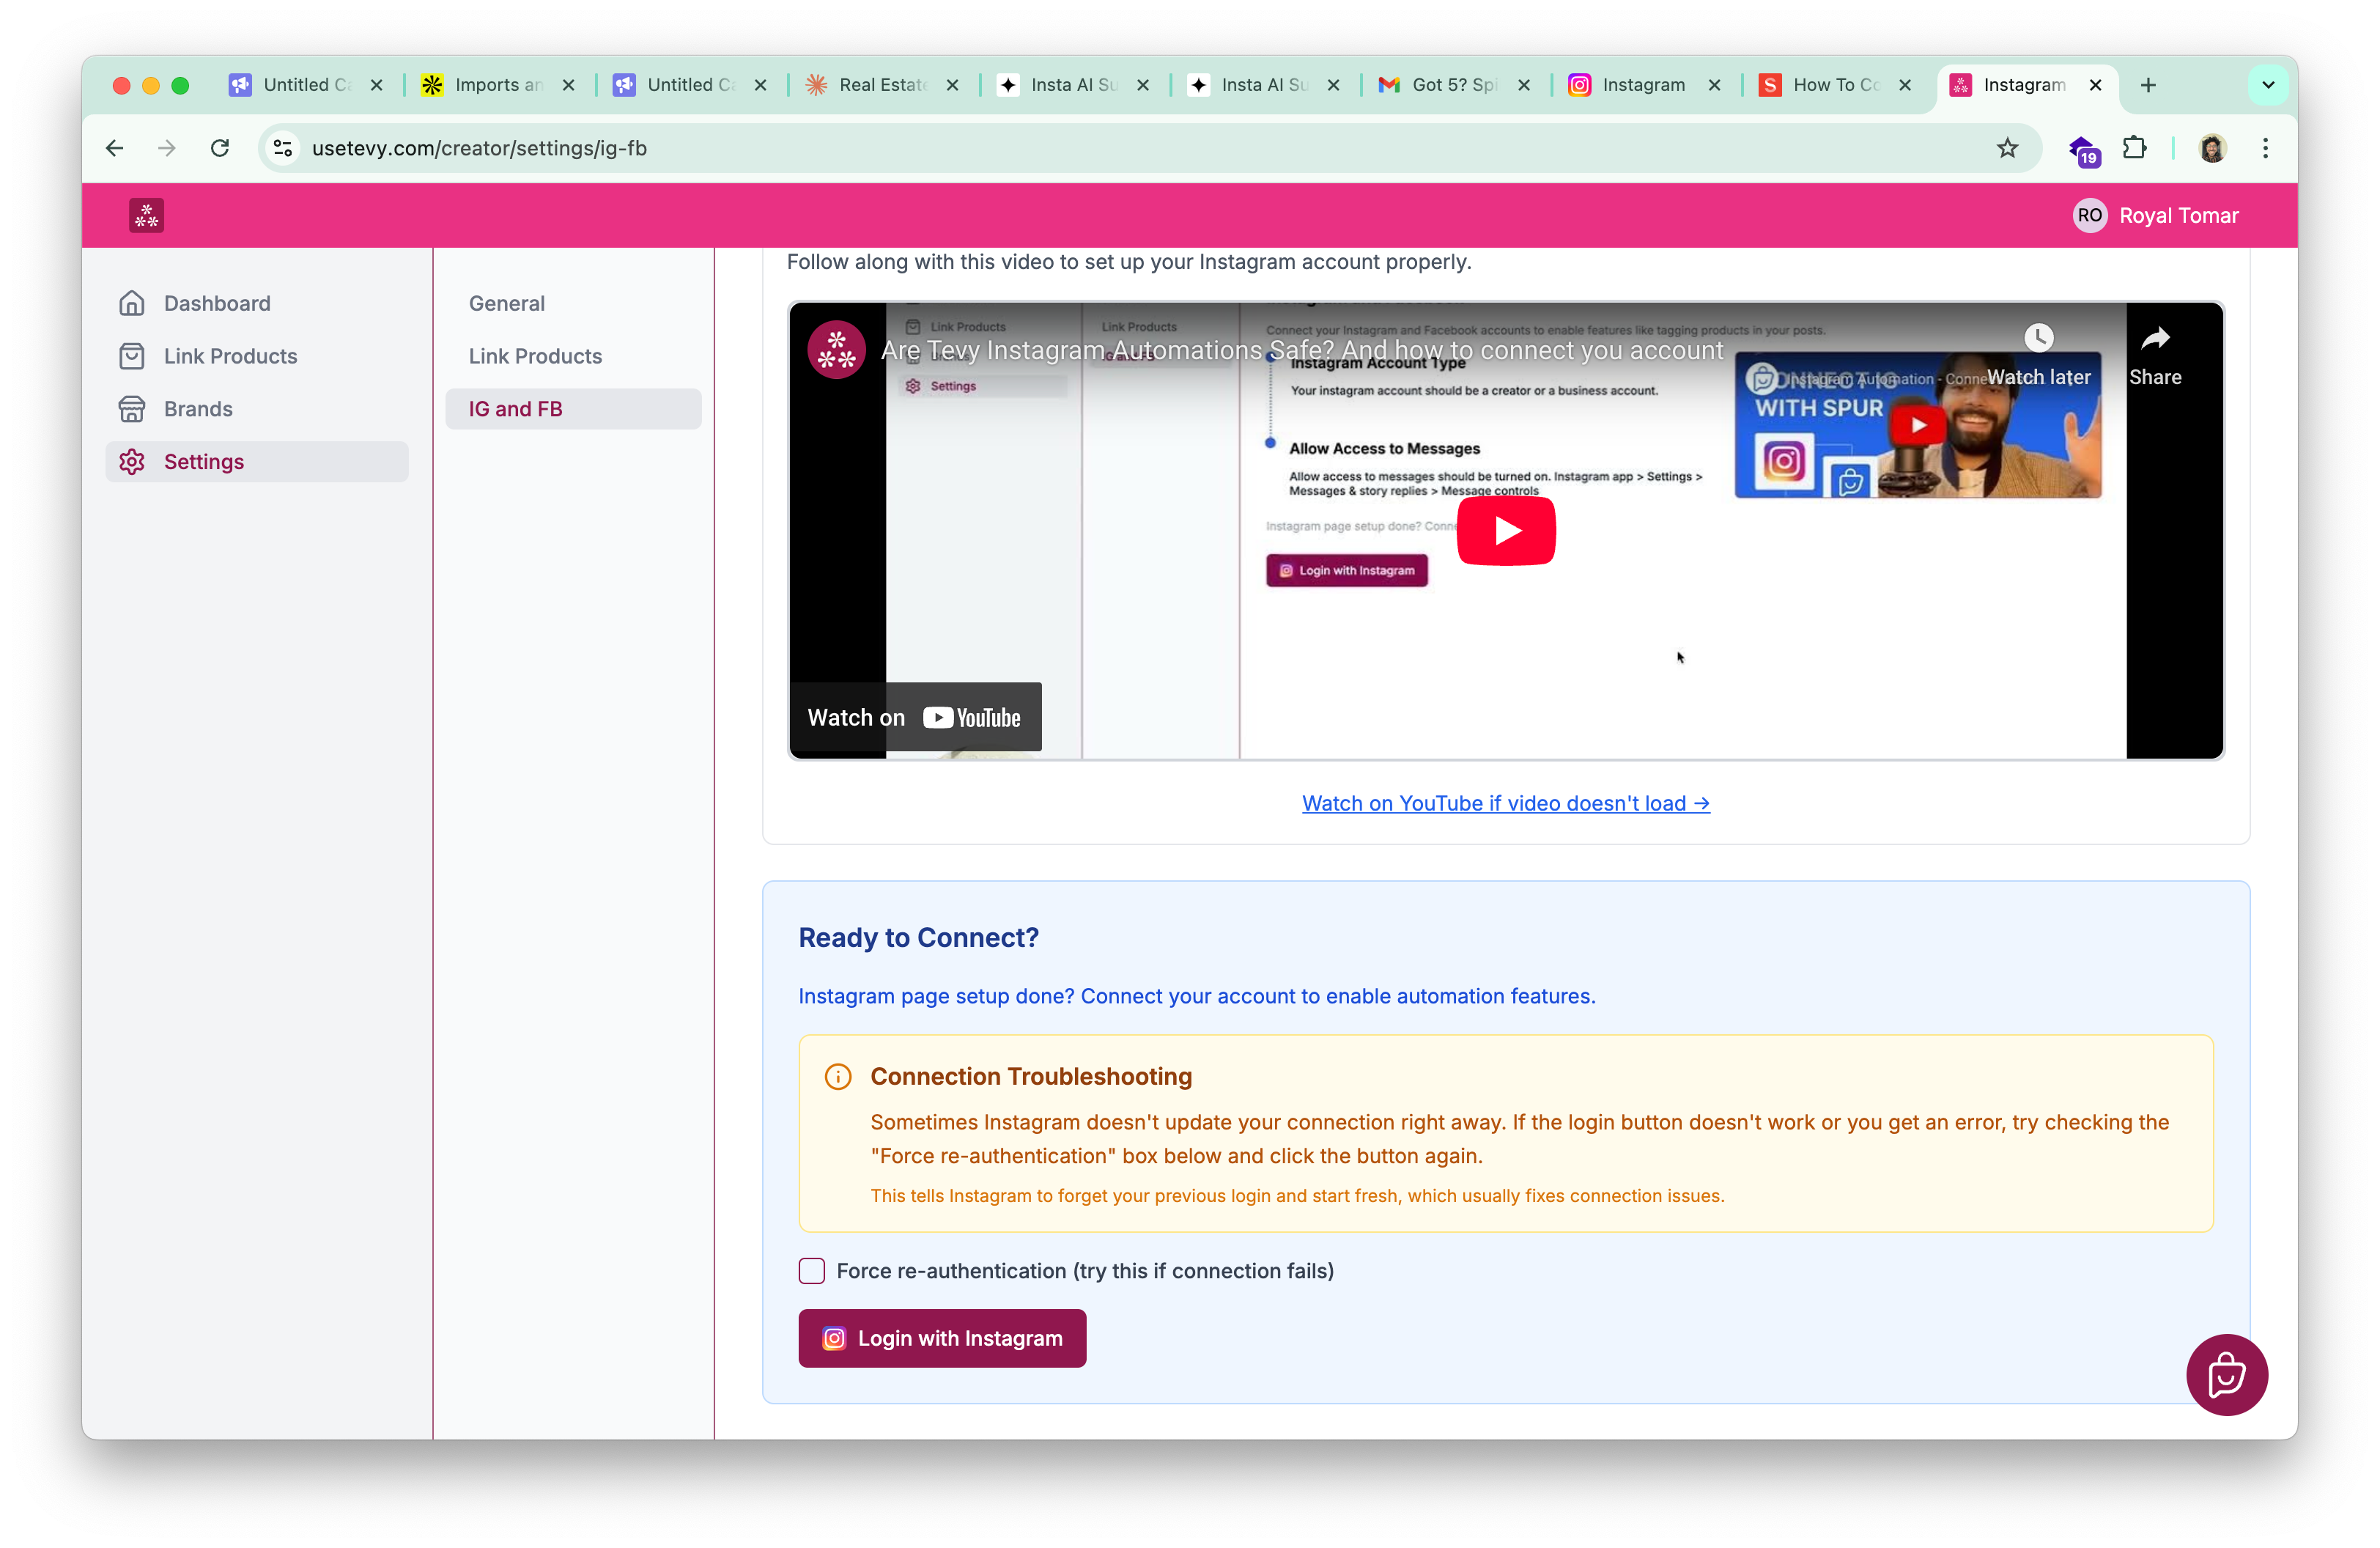Go back in browser history
The image size is (2380, 1548).
pos(115,148)
